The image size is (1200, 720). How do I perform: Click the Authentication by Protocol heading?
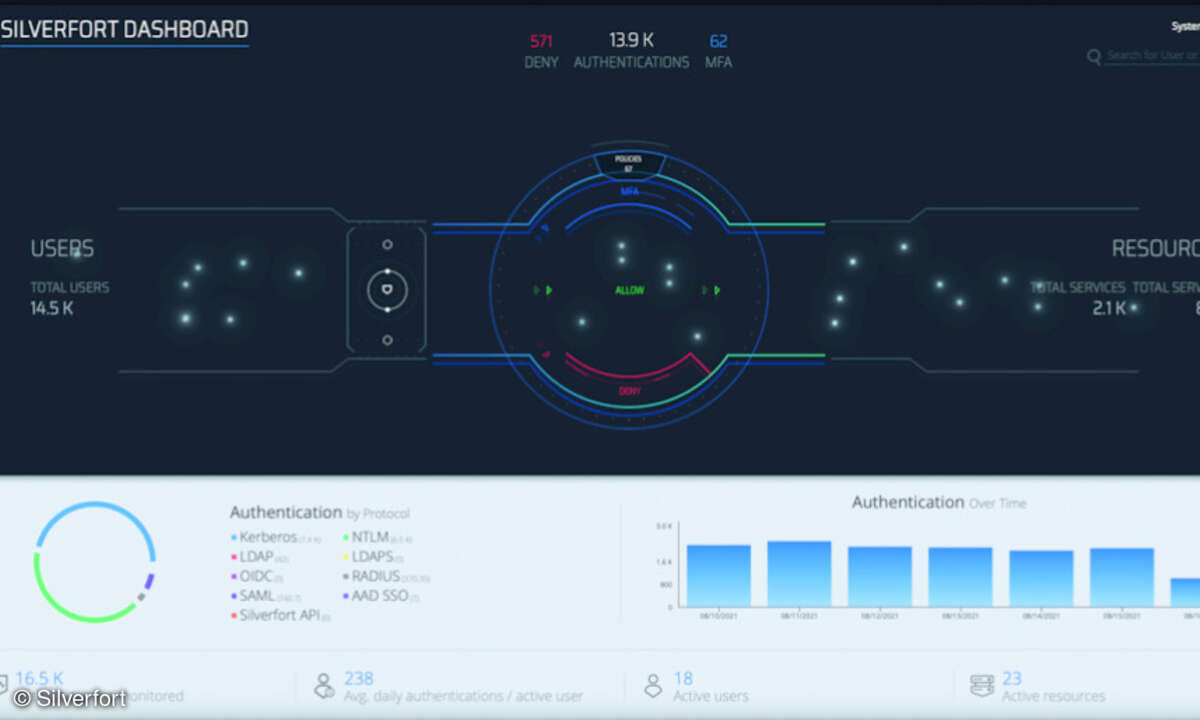pyautogui.click(x=320, y=512)
